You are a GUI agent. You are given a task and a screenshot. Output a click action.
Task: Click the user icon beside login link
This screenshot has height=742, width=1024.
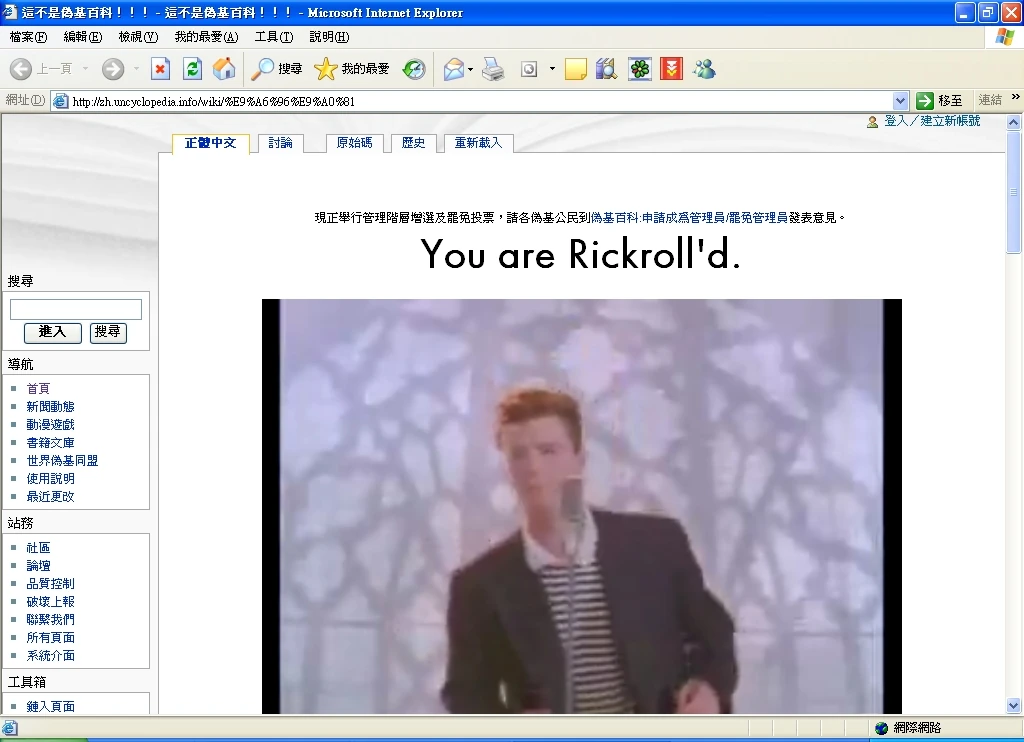tap(872, 122)
